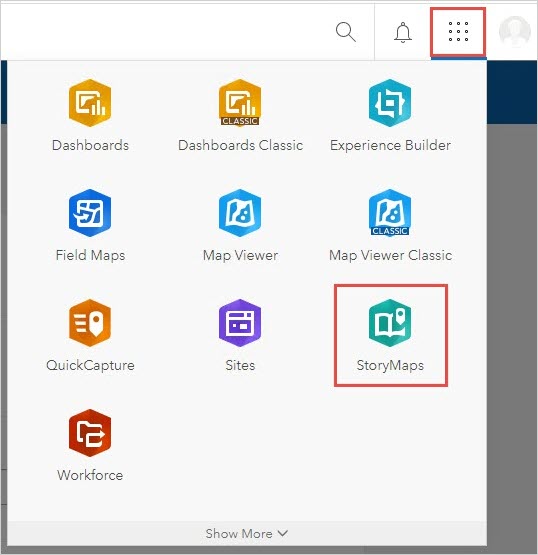Click the search magnifier icon
Screen dimensions: 538x555
(345, 32)
